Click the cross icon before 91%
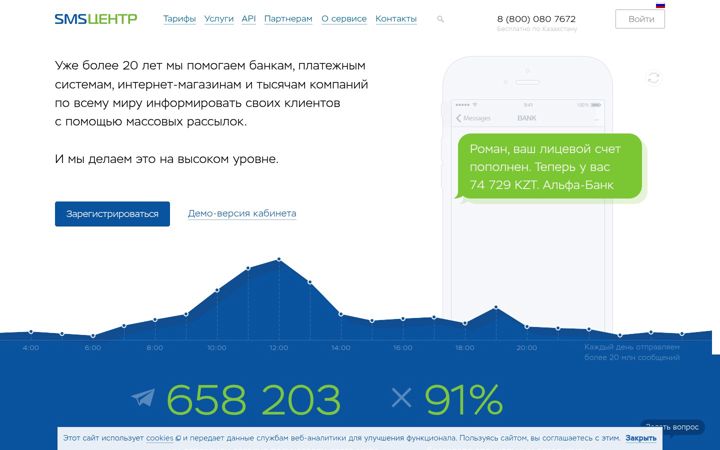720x450 pixels. [402, 398]
